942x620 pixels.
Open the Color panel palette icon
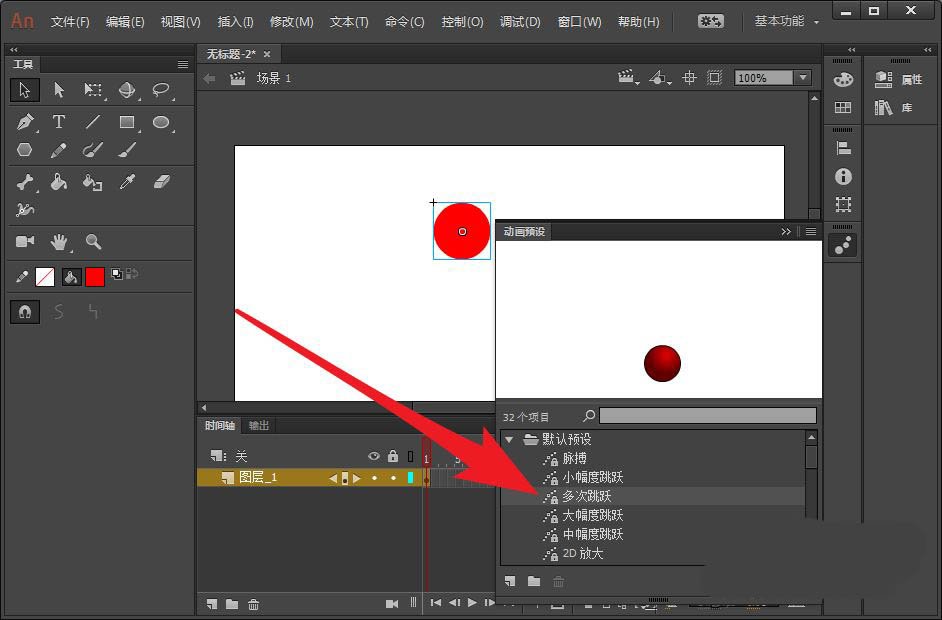[843, 79]
